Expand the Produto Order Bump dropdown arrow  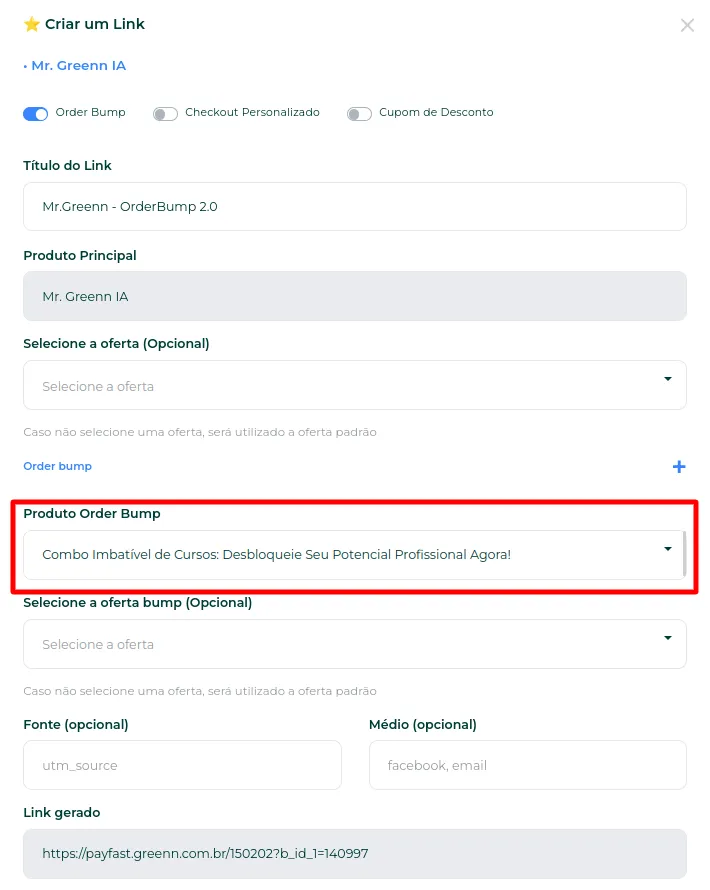(x=668, y=548)
